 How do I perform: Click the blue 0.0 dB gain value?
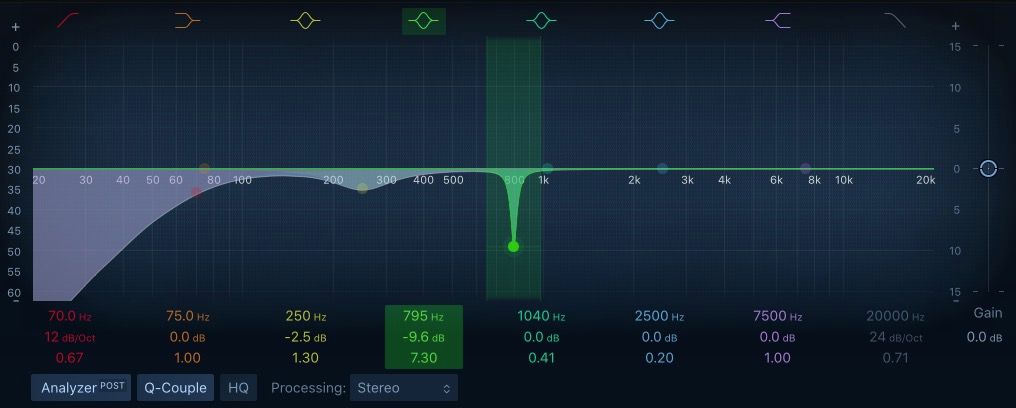[660, 337]
